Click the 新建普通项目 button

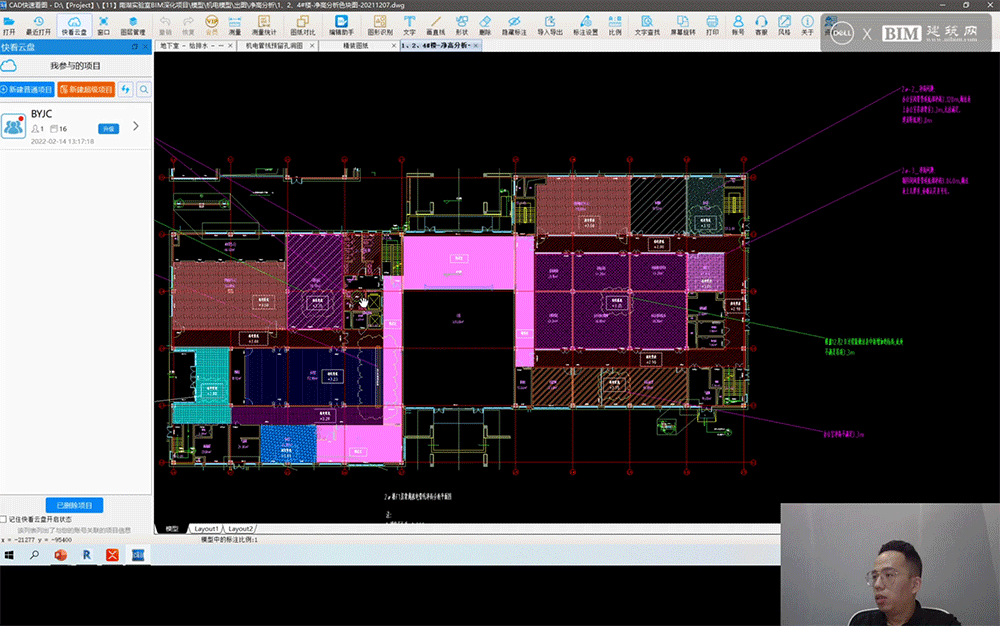28,90
